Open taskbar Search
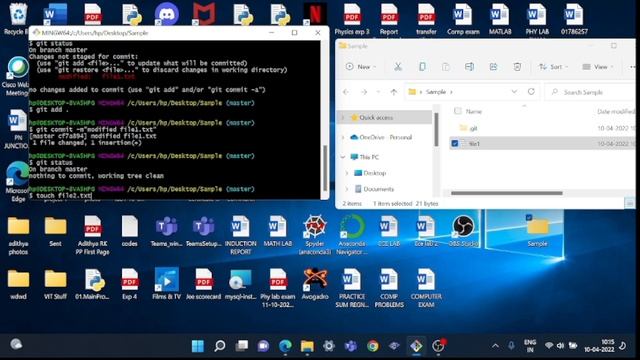 (220, 346)
